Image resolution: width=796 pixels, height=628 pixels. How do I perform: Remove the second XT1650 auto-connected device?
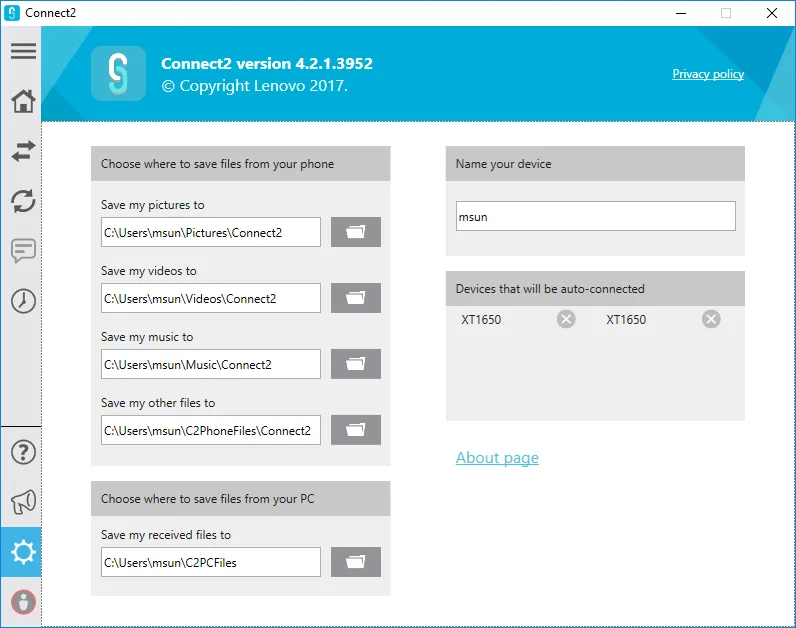click(x=711, y=319)
